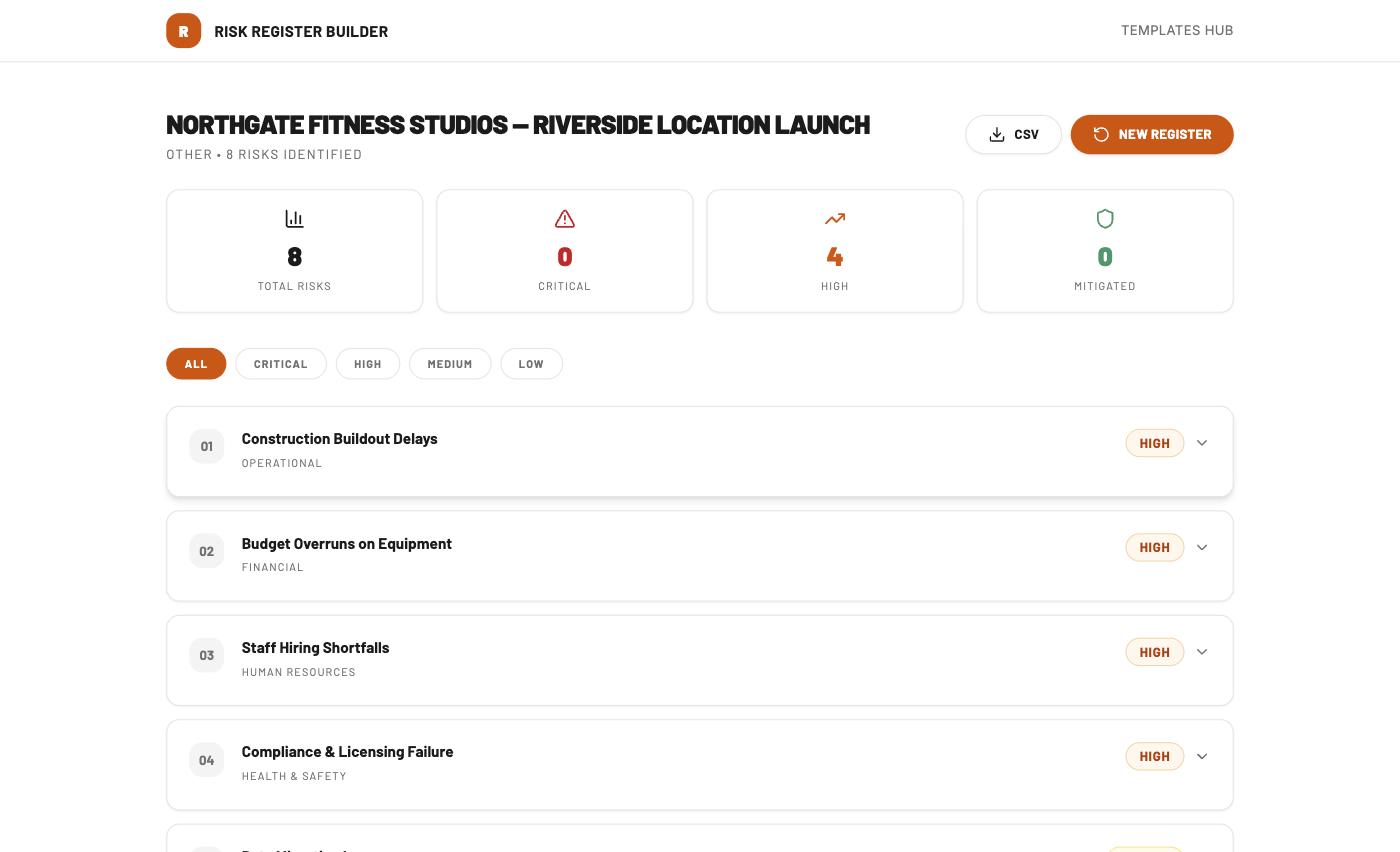
Task: Click the 03 number badge
Action: tap(207, 655)
